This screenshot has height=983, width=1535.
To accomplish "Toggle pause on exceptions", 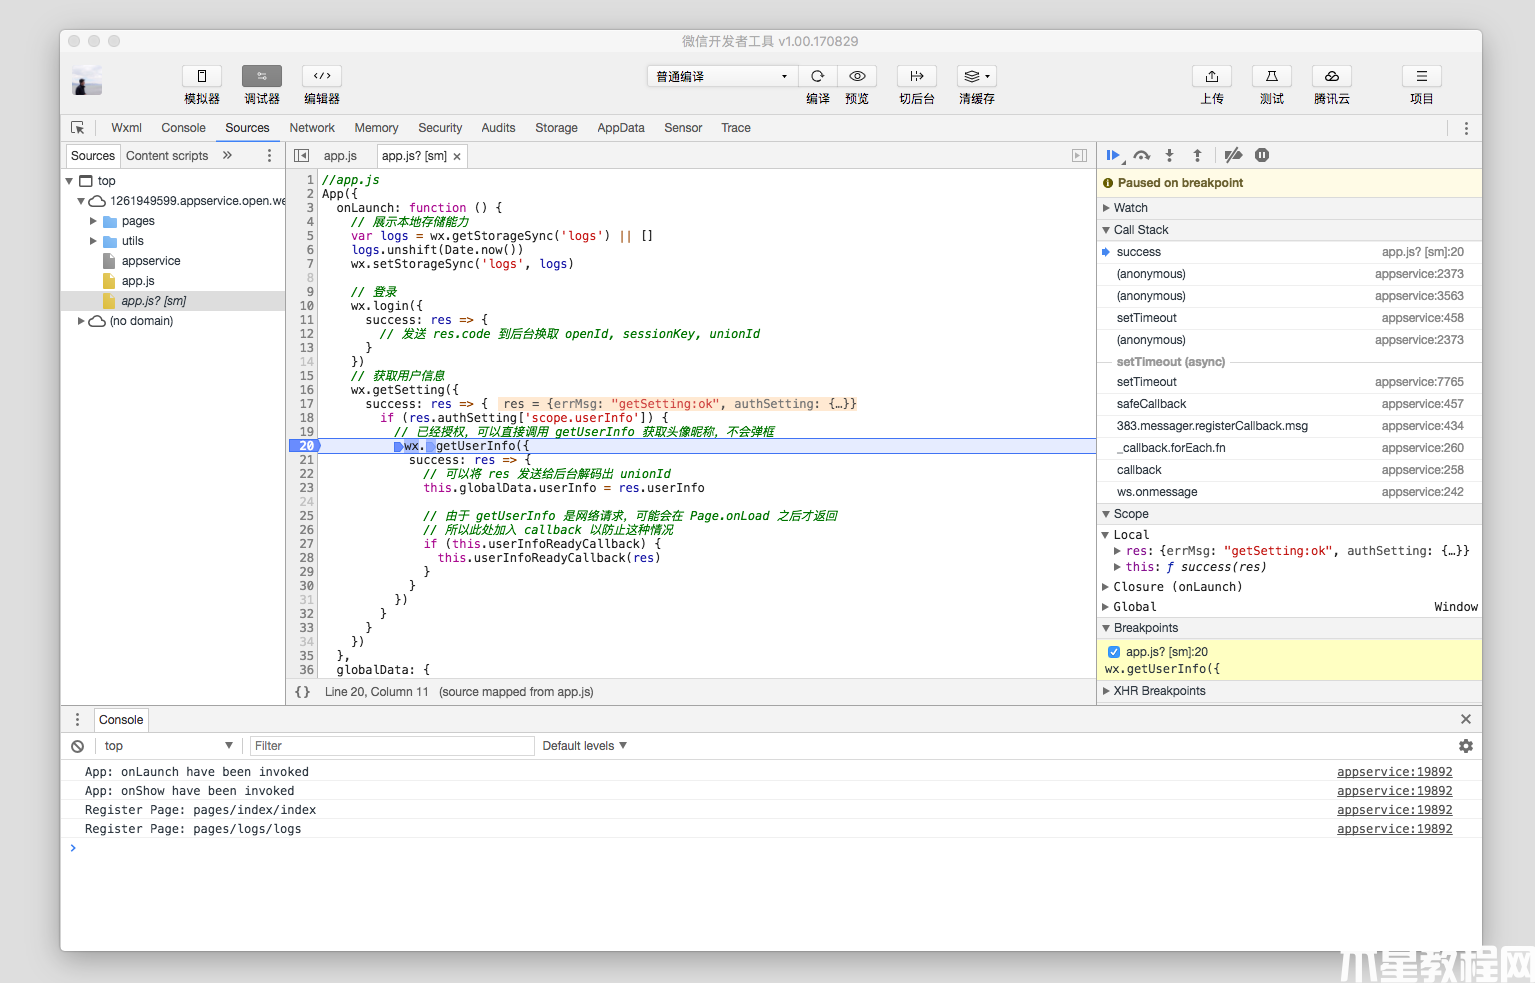I will tap(1262, 155).
